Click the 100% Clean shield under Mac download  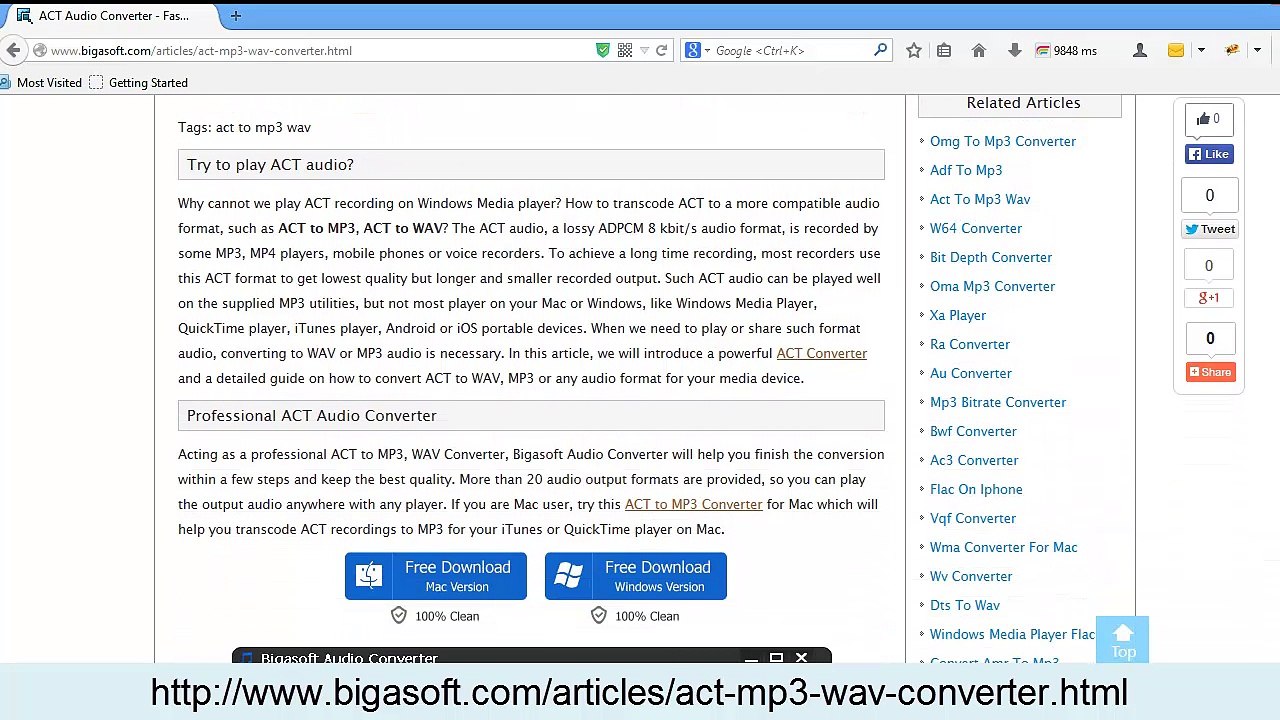[x=399, y=616]
